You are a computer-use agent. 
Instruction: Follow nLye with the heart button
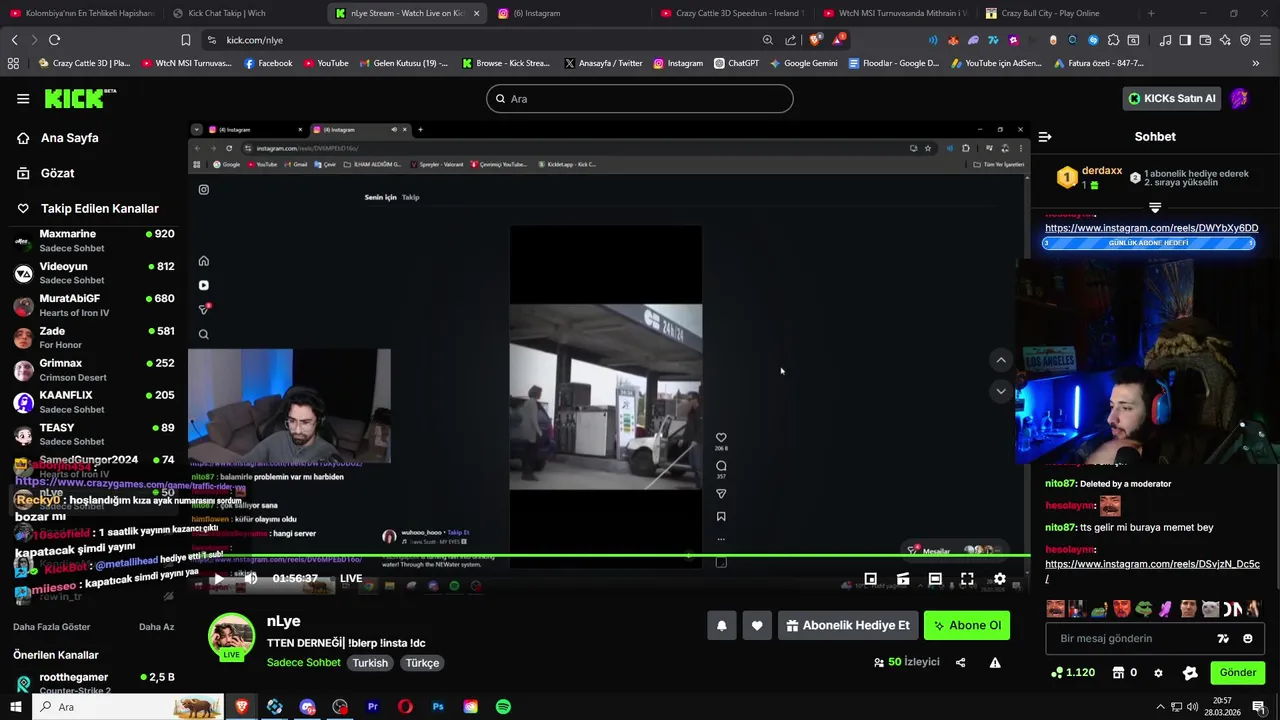click(x=757, y=626)
